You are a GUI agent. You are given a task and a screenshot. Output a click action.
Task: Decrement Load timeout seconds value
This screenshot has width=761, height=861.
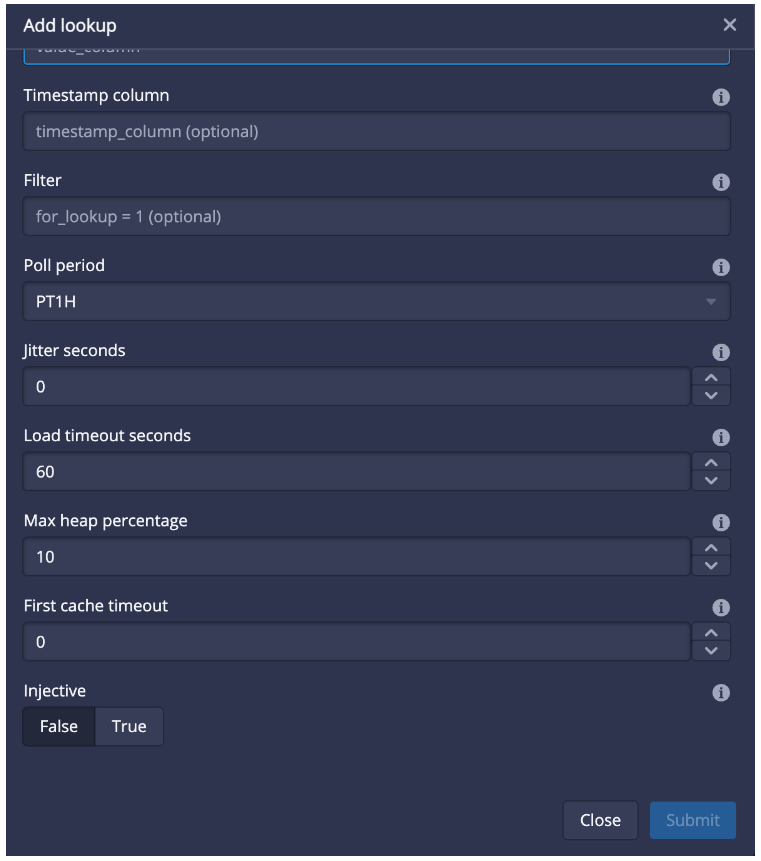tap(711, 480)
